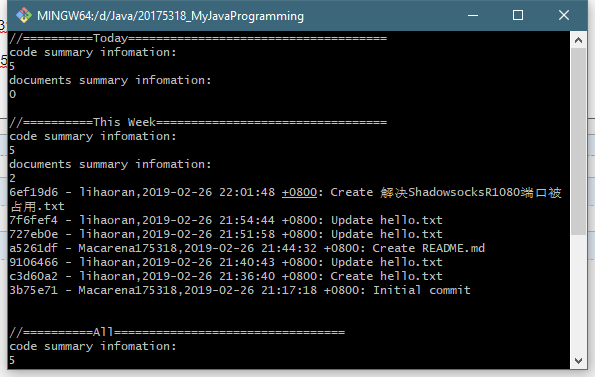Click commit line 3b75e71 Initial commit
The width and height of the screenshot is (595, 377).
pos(240,291)
